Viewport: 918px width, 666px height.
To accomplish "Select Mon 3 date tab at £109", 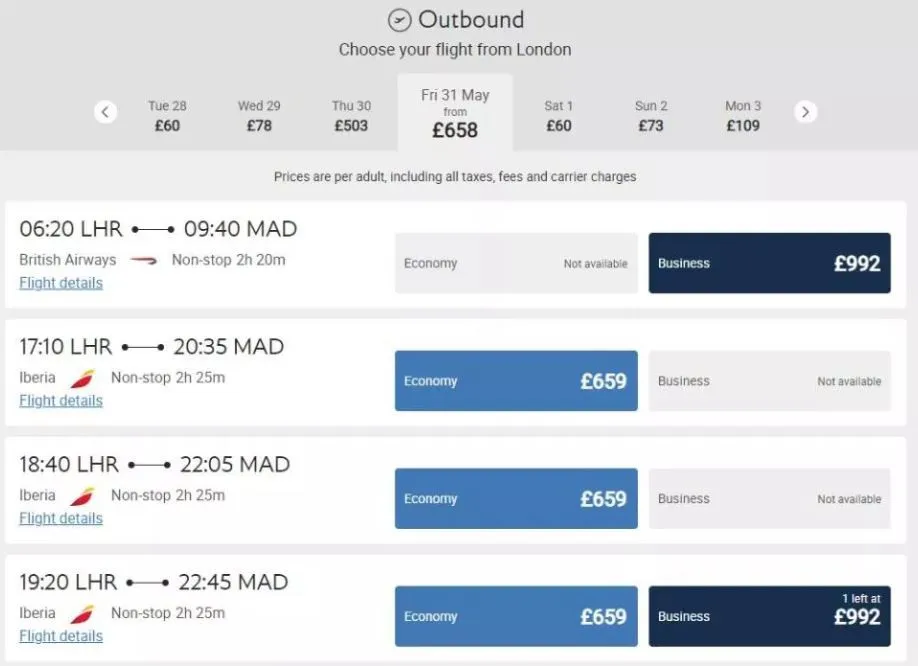I will (743, 116).
